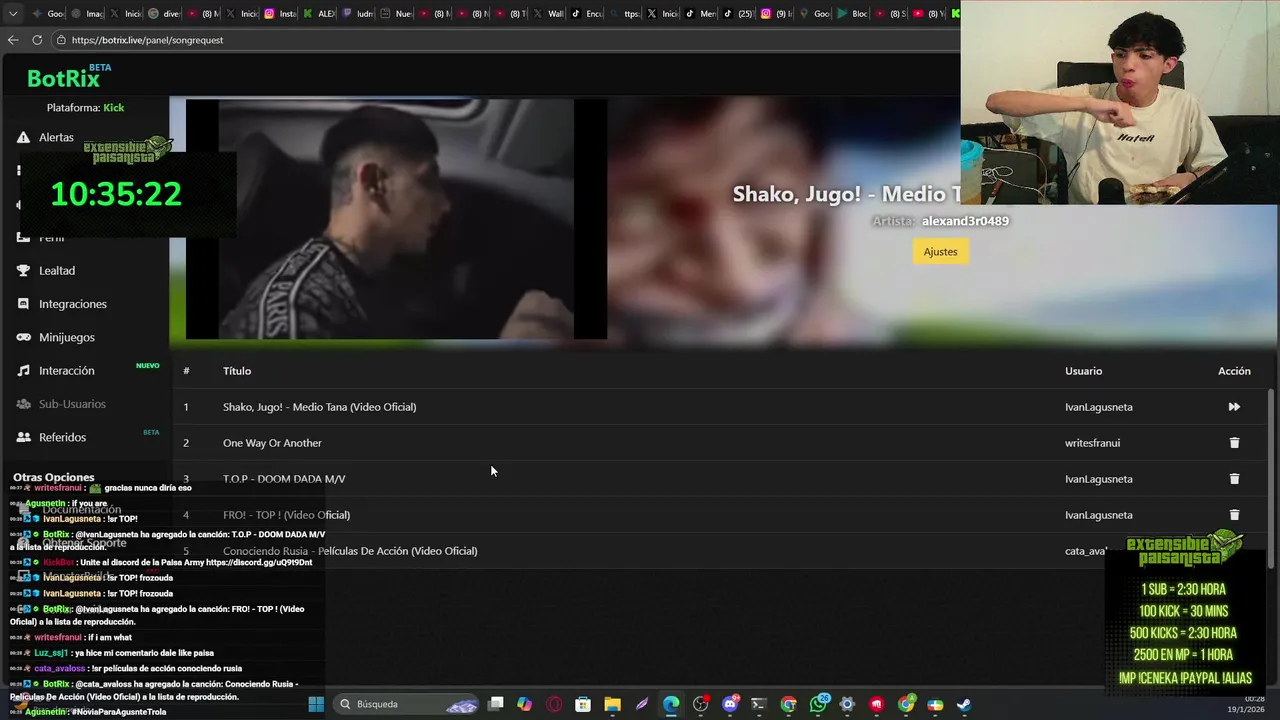
Task: Click the playing song video thumbnail
Action: point(396,219)
